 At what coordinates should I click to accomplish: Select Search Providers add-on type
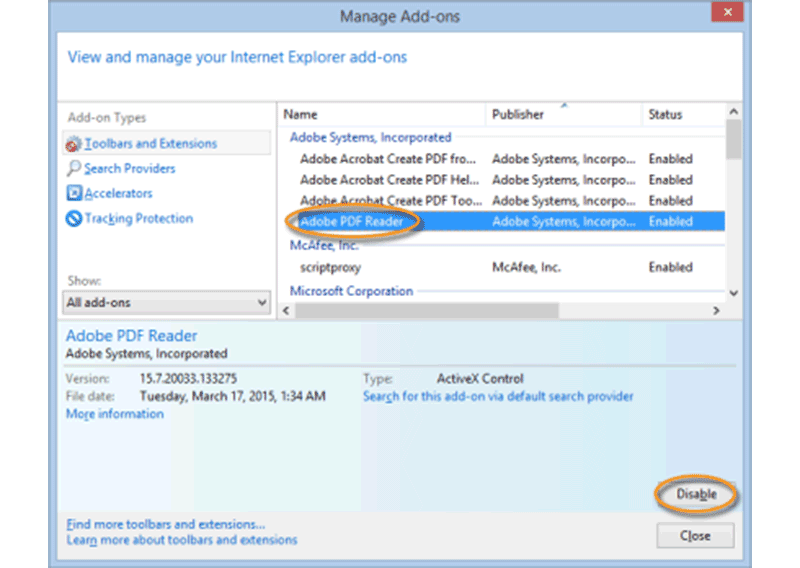point(130,168)
